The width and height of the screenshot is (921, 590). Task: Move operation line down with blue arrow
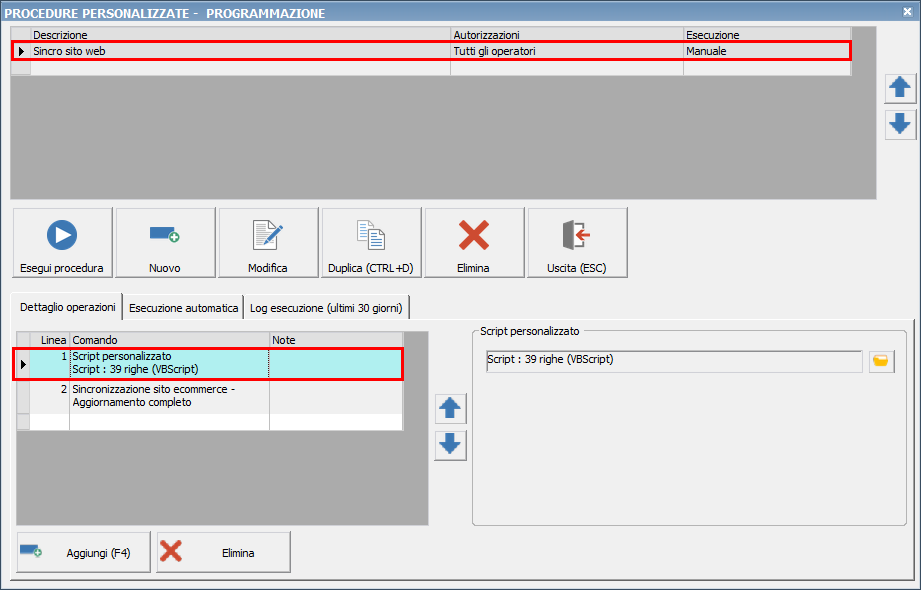pos(450,444)
